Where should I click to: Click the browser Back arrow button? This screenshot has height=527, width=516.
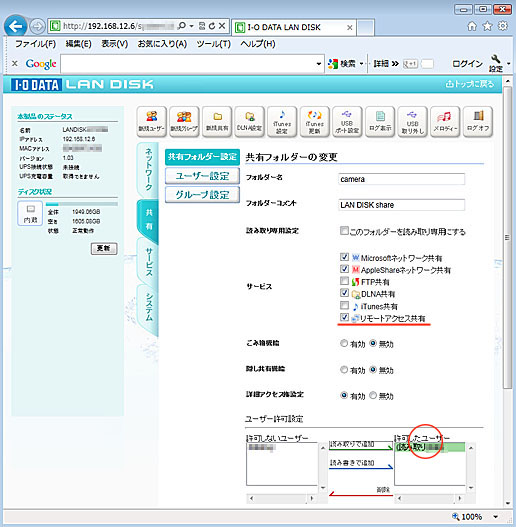coord(15,26)
